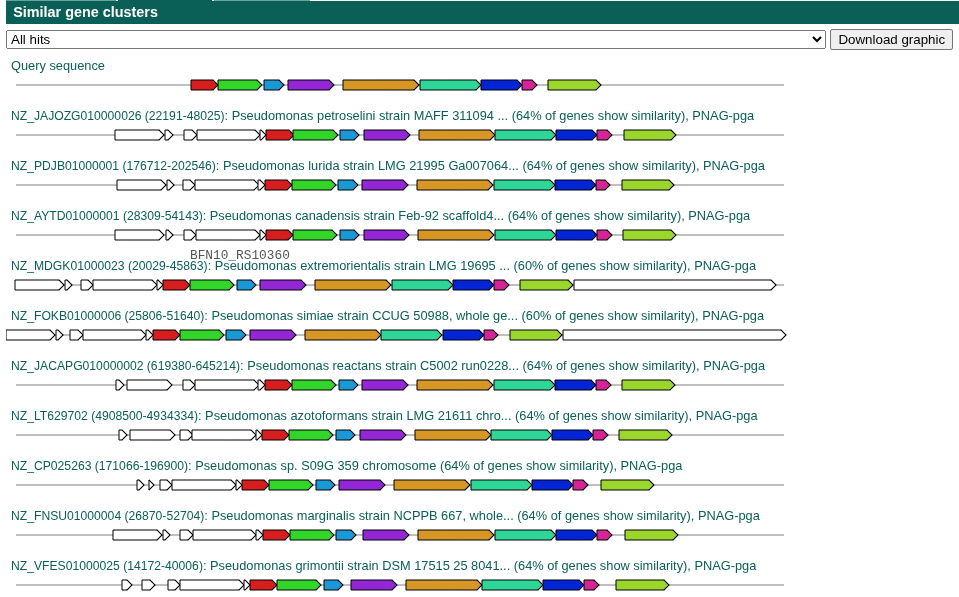Select the lime-green terminal gene in the NZ_AYTD01000001 cluster
The image size is (959, 597).
tap(648, 235)
